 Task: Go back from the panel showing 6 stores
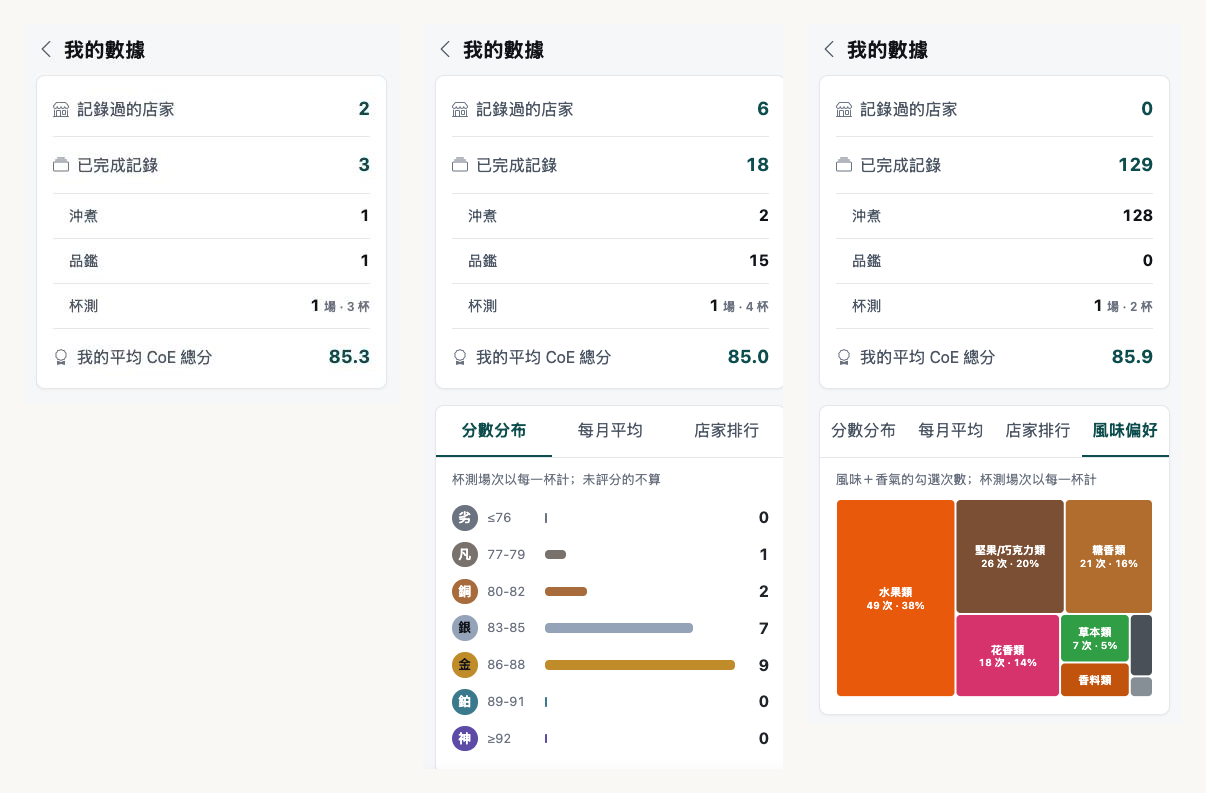point(445,50)
